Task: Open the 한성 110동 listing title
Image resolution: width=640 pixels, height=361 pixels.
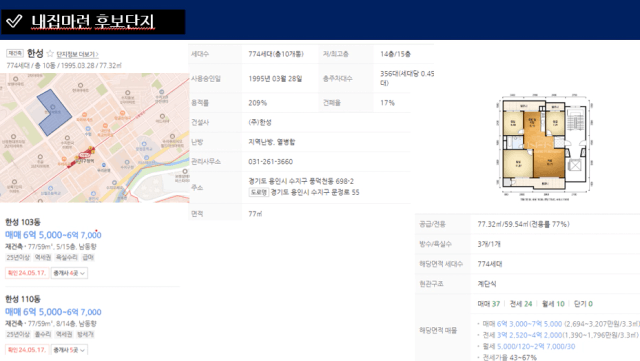Action: coord(23,299)
